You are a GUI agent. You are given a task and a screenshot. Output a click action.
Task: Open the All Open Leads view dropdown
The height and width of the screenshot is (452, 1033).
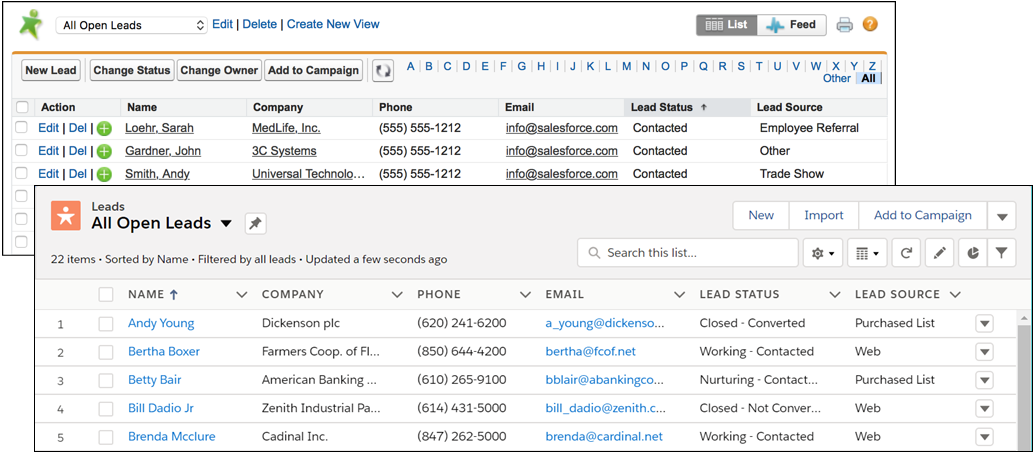click(x=226, y=224)
